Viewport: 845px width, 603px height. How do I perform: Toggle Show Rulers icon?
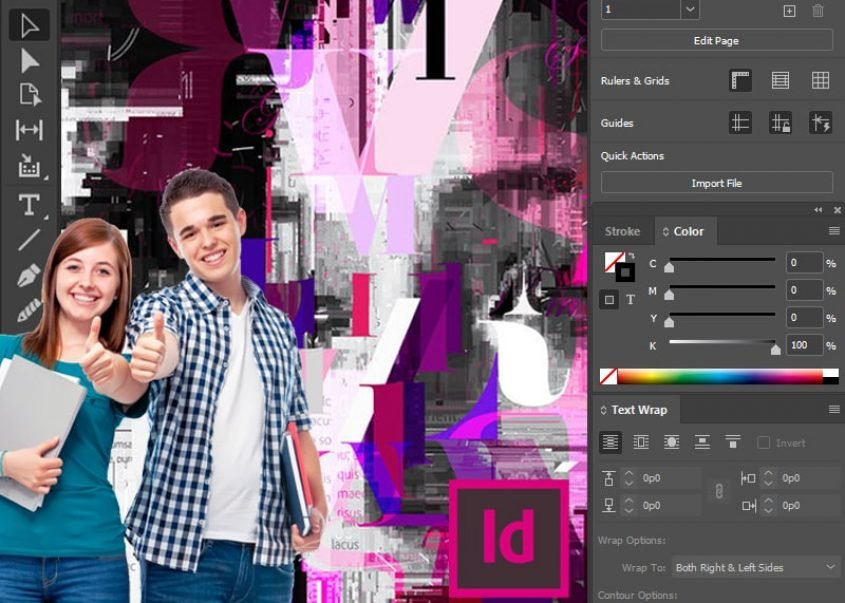(740, 80)
